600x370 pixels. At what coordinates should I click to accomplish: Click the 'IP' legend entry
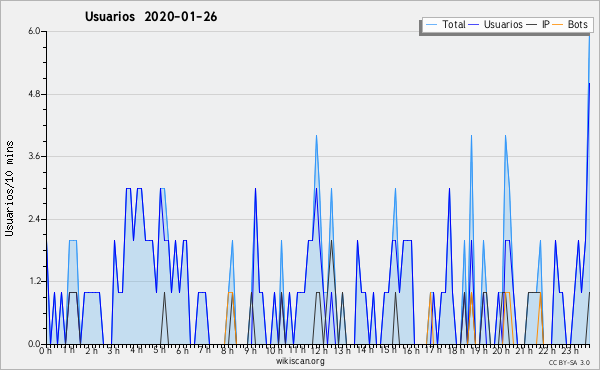click(x=545, y=24)
